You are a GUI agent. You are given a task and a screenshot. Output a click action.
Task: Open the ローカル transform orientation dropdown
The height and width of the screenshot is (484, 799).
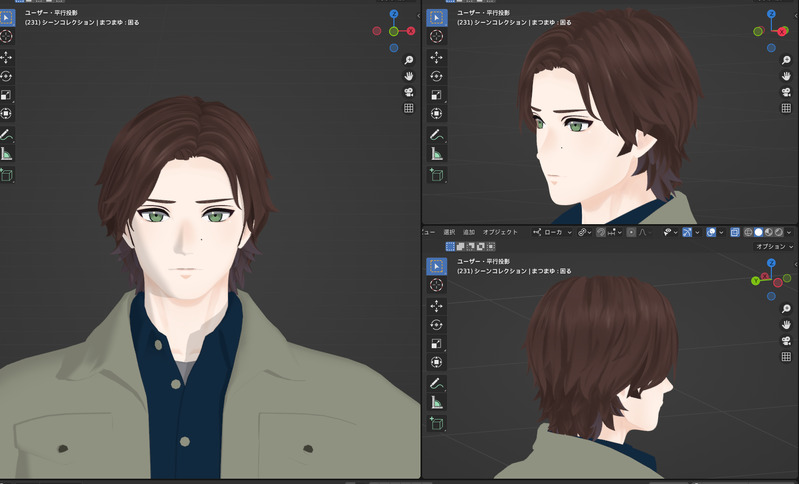[x=552, y=232]
